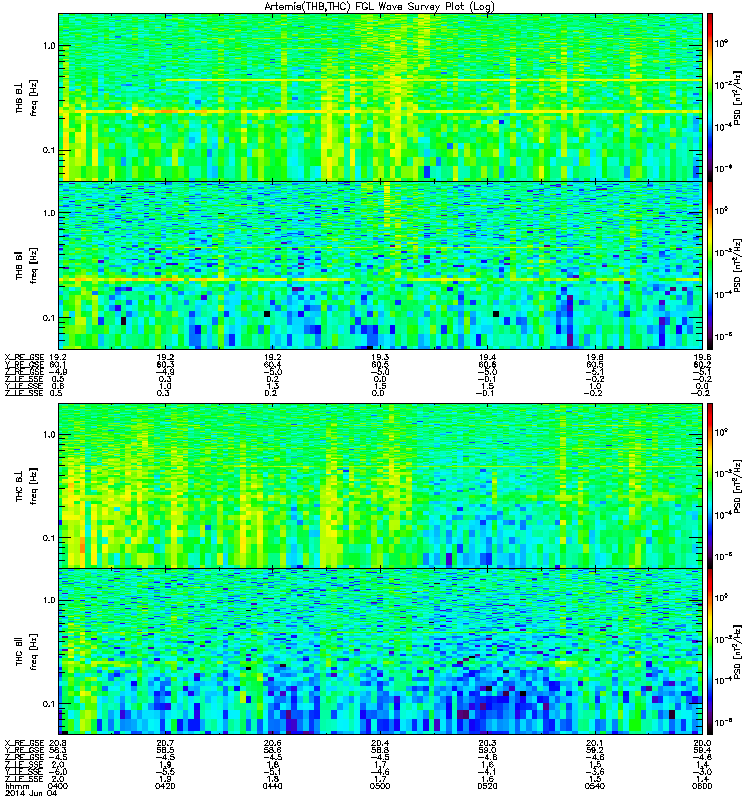Click the PSD [nT²/Hz] label of THB B∥ color bar
This screenshot has width=750, height=800.
pos(739,265)
